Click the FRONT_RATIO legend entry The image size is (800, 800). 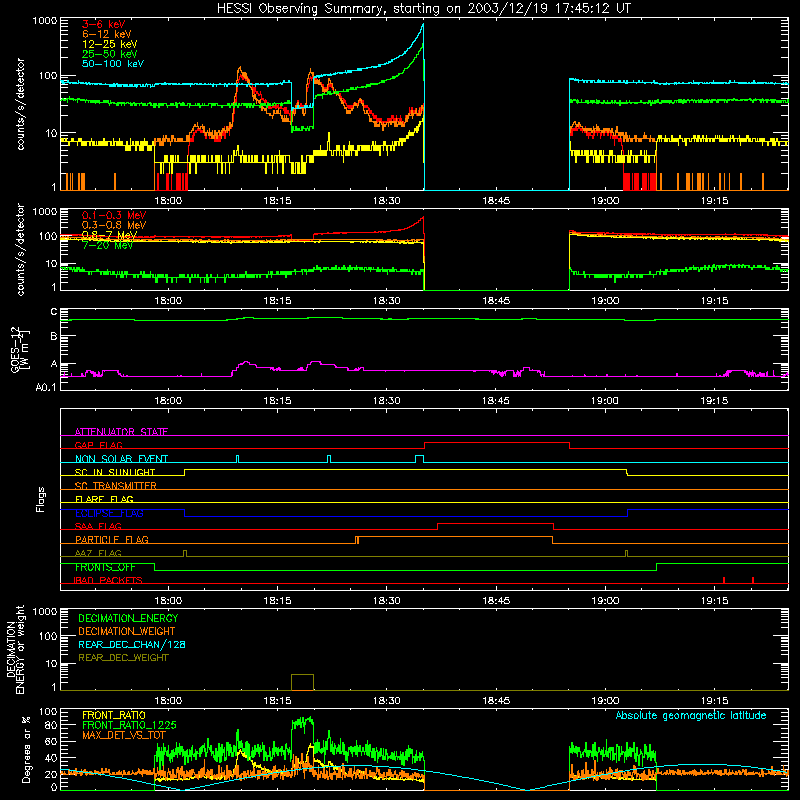tap(114, 715)
